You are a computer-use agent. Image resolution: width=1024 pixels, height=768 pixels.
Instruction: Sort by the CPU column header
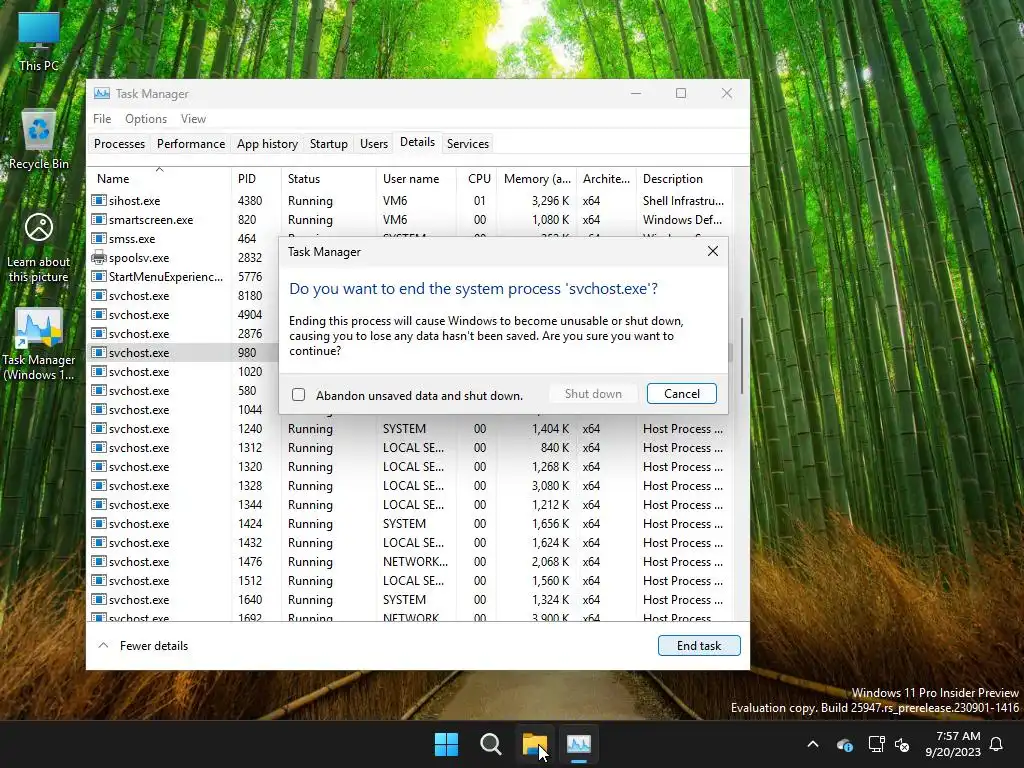(x=476, y=178)
